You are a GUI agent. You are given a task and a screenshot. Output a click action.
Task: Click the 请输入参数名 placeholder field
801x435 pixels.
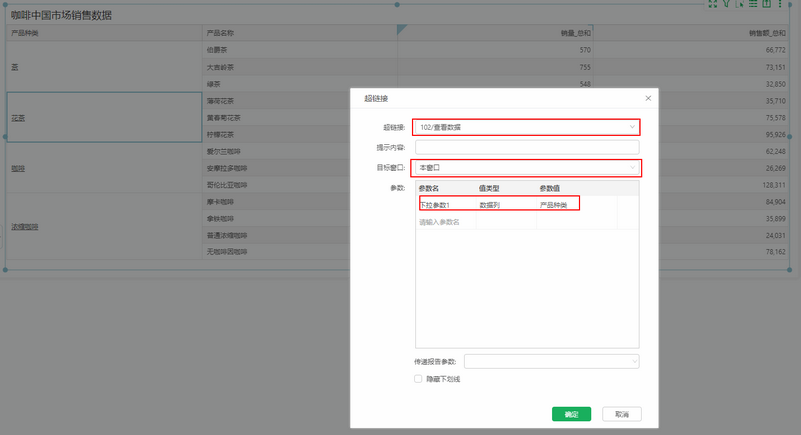(x=446, y=222)
